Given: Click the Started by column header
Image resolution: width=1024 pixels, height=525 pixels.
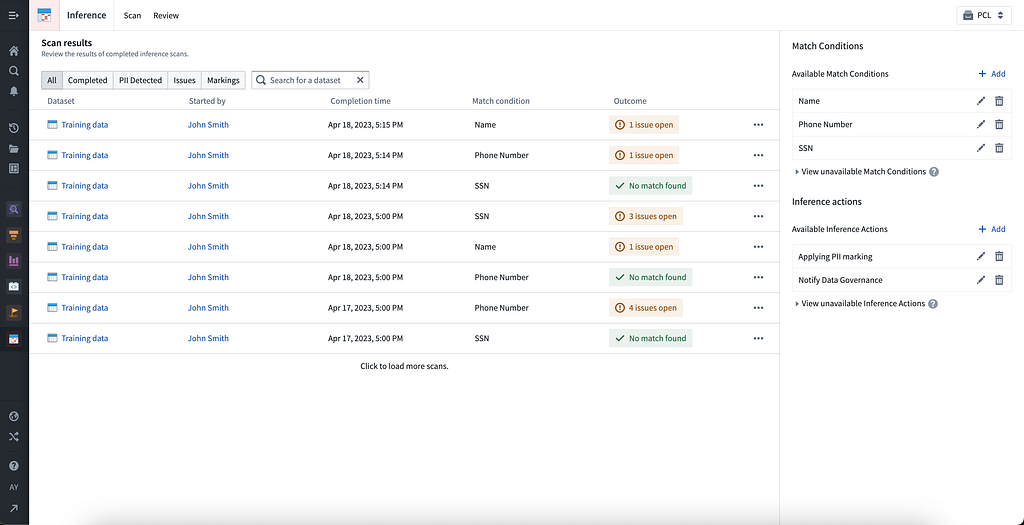Looking at the screenshot, I should [207, 101].
